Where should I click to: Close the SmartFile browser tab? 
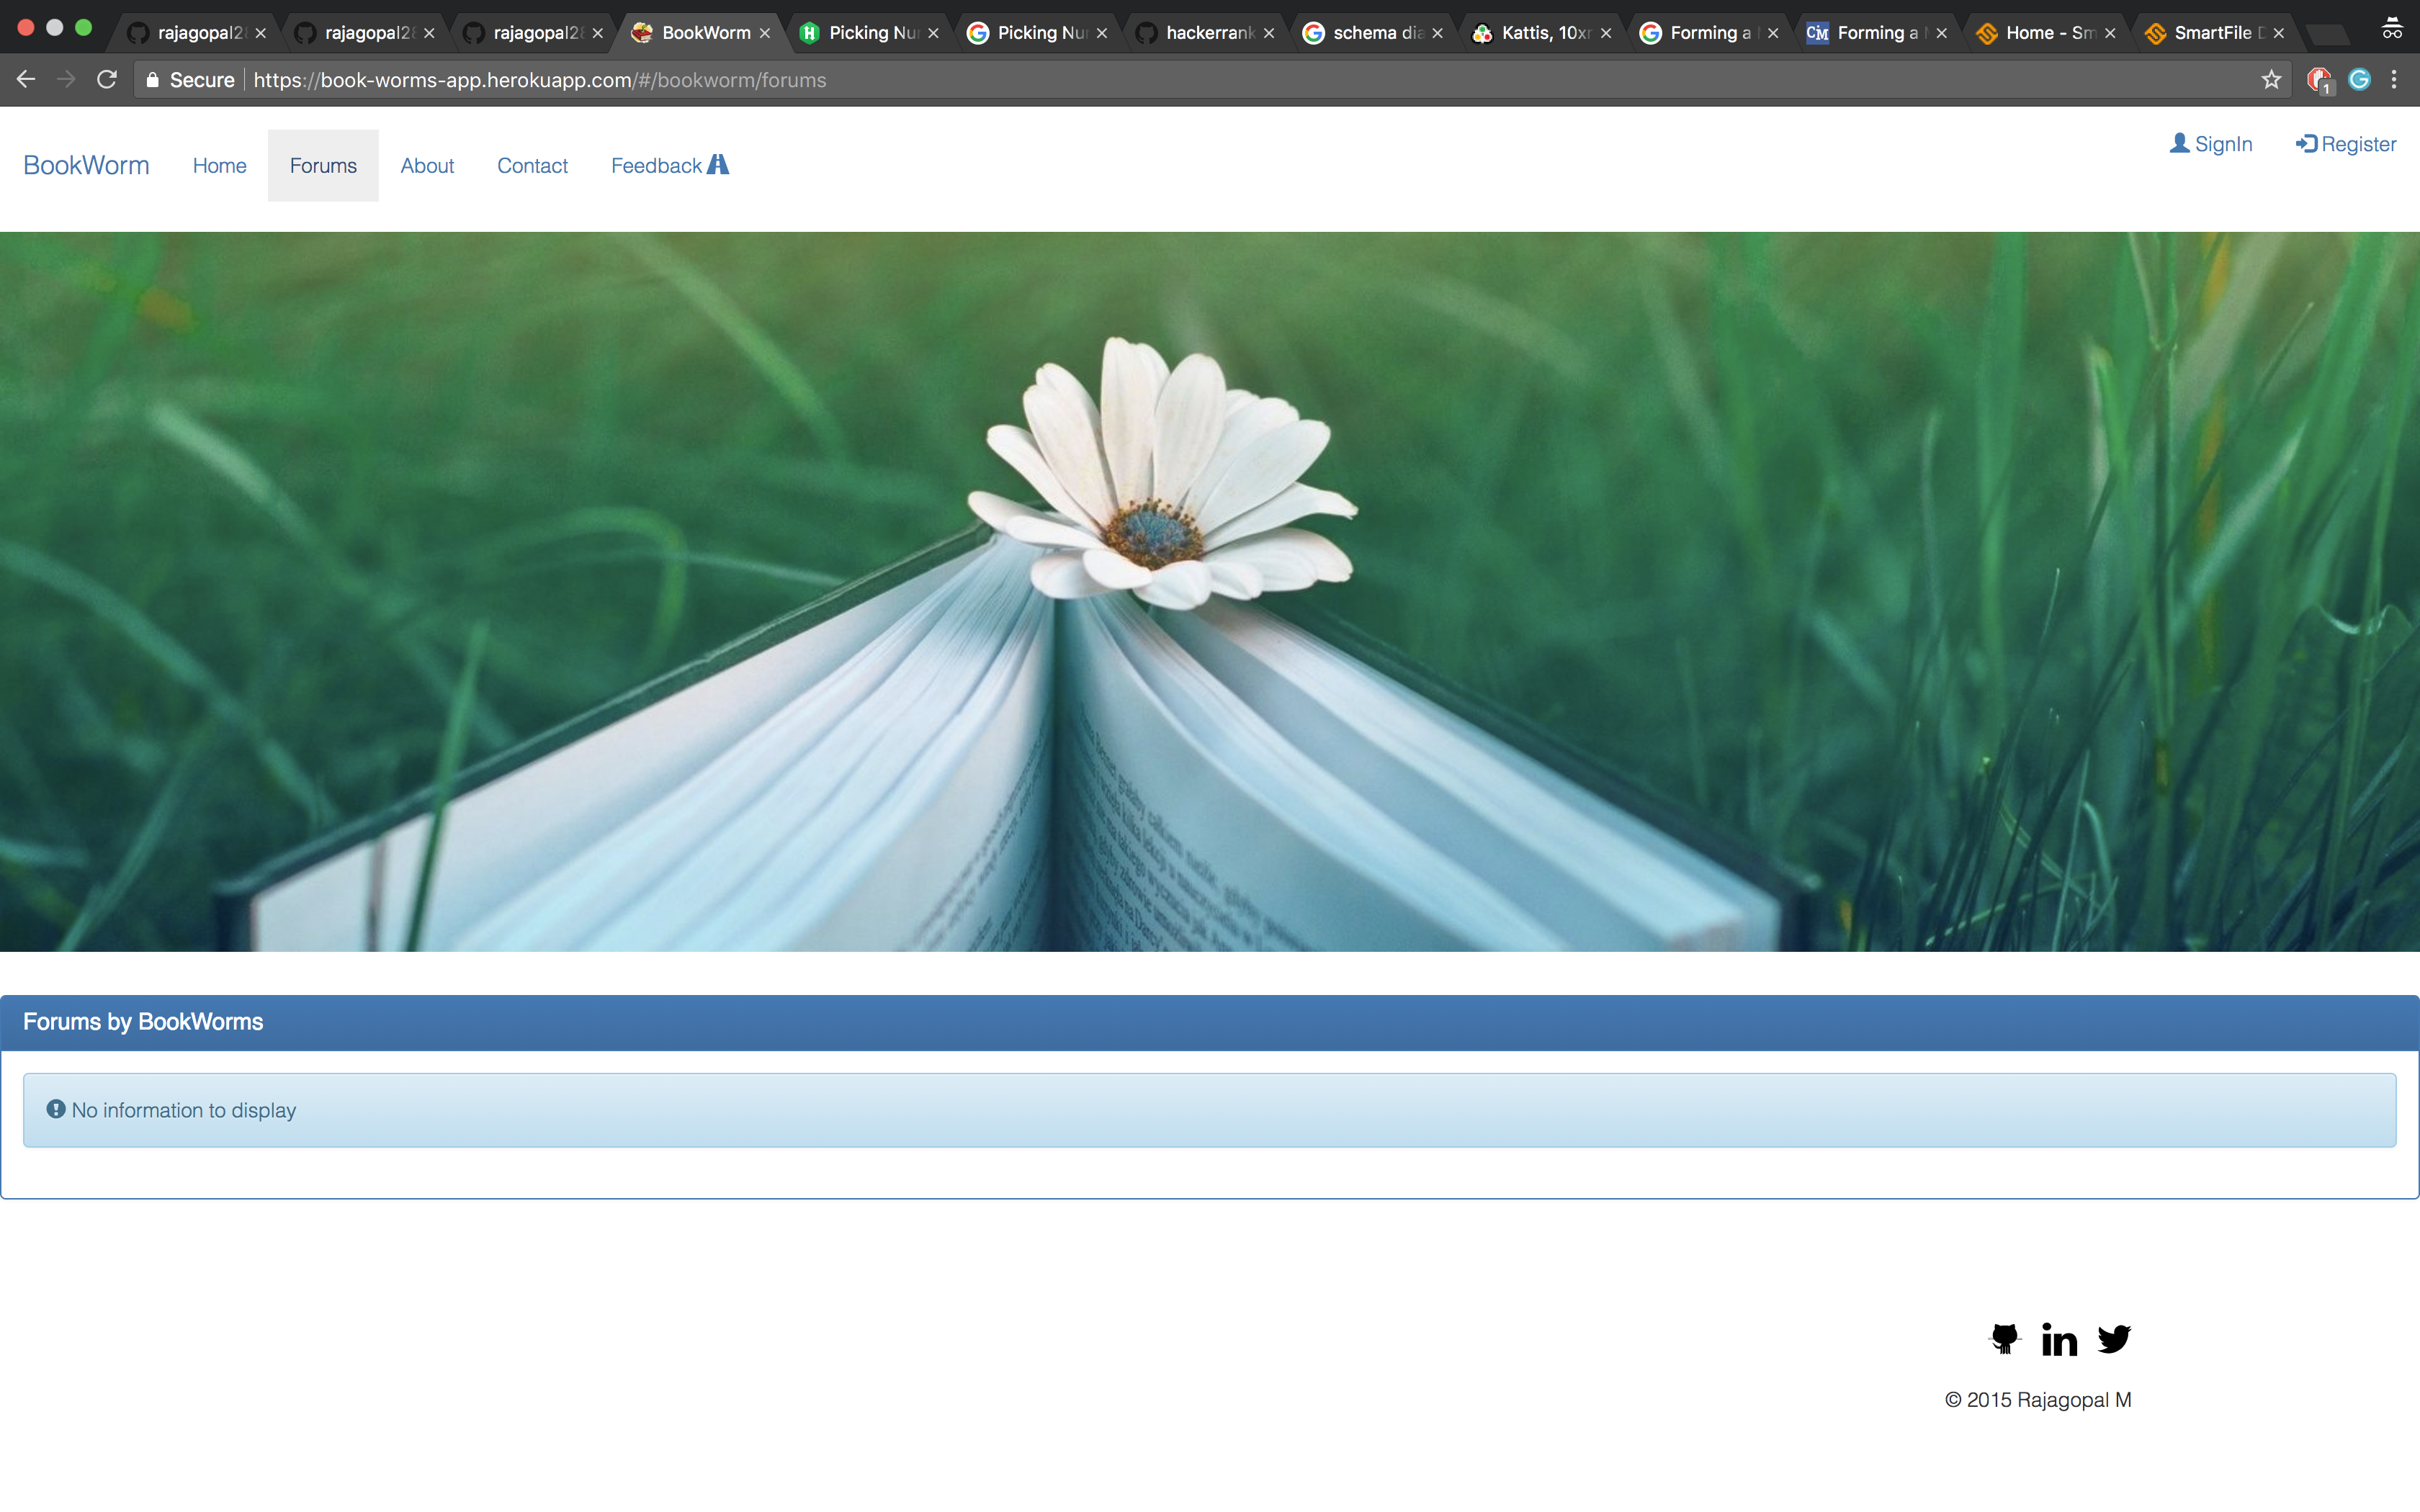coord(2278,33)
